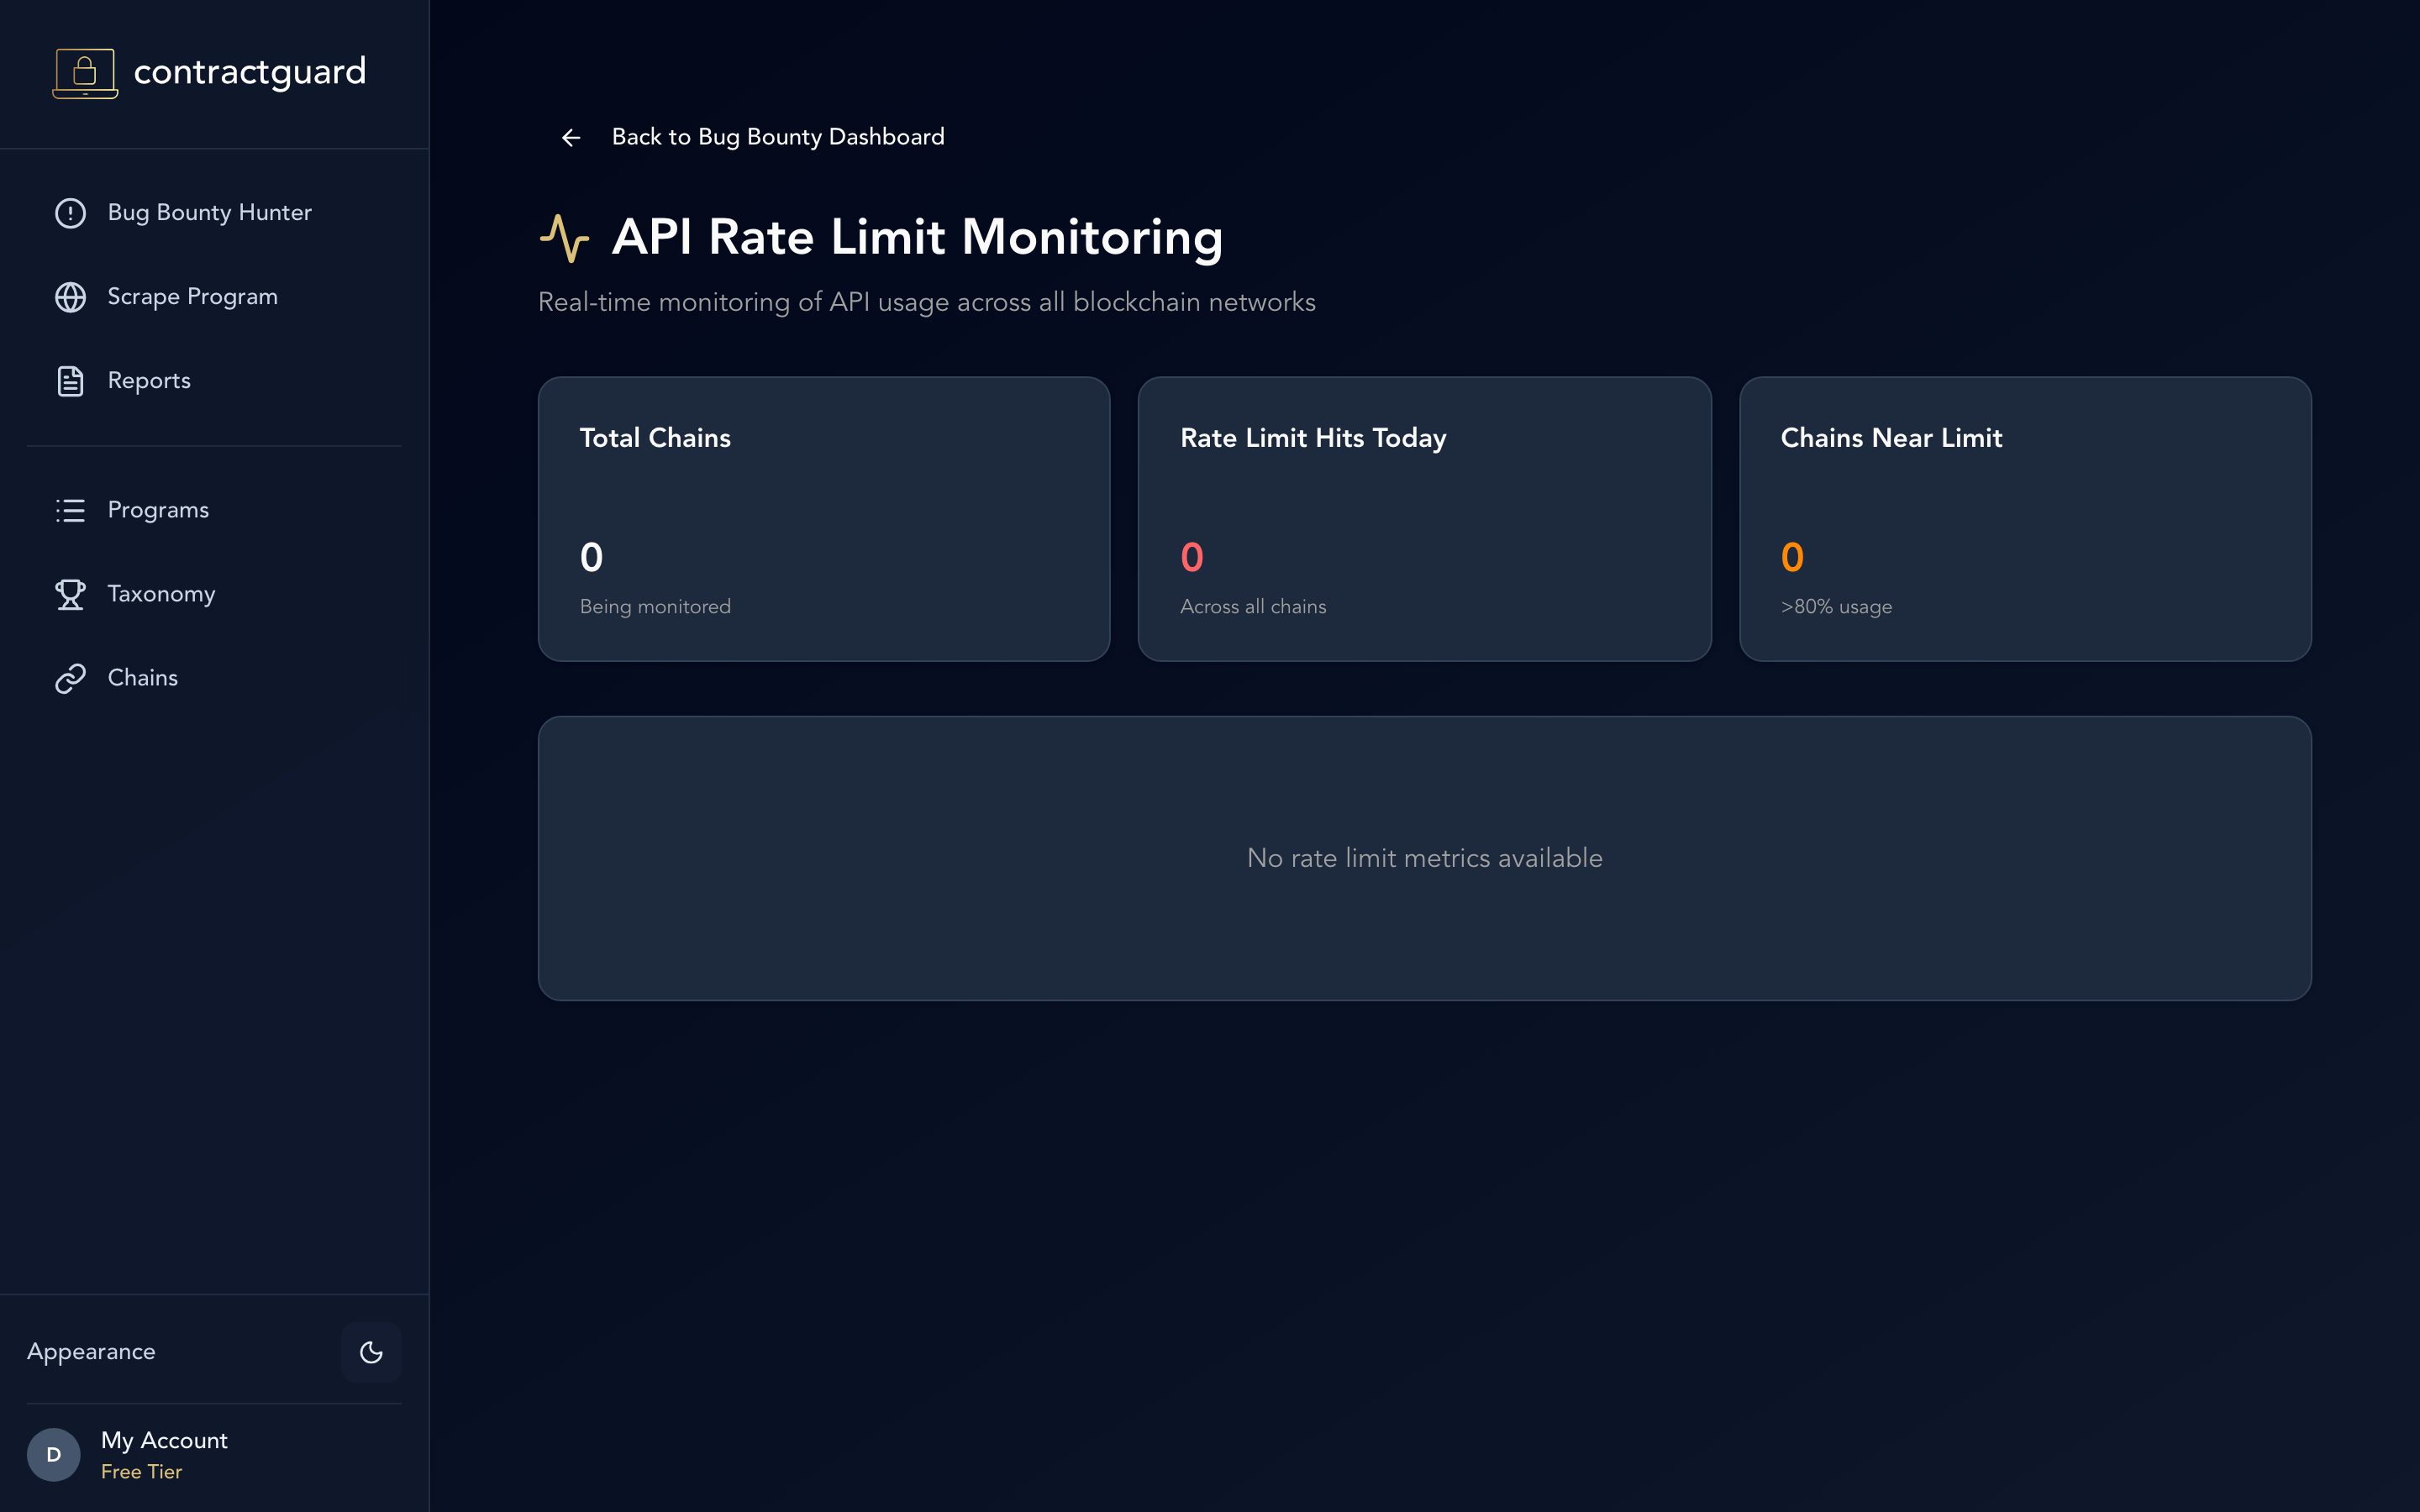The width and height of the screenshot is (2420, 1512).
Task: Click the Chains link icon
Action: [70, 678]
